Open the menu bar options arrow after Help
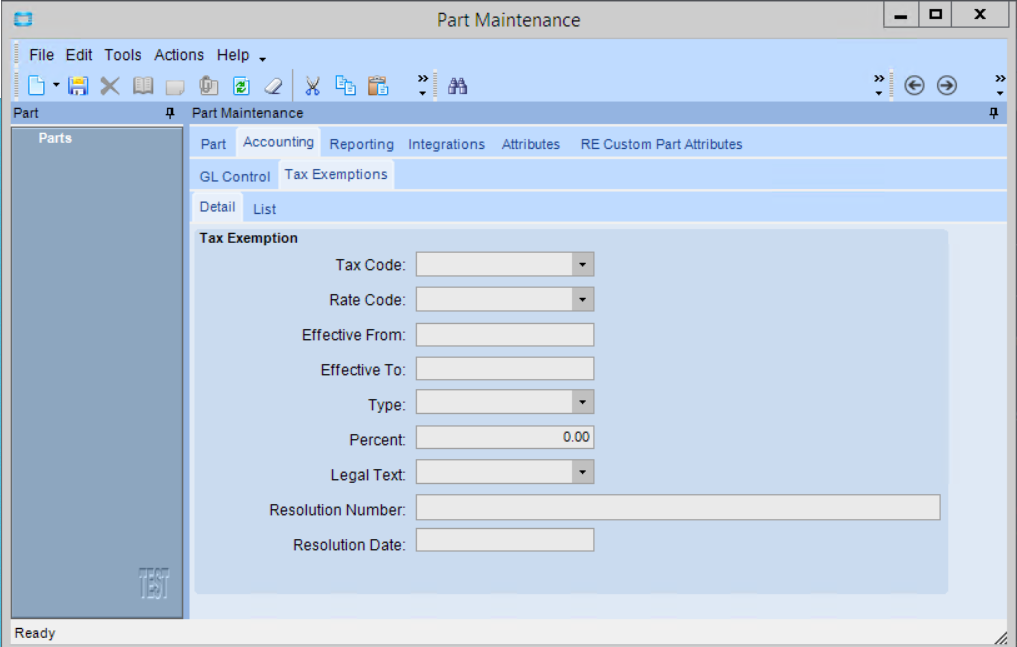Screen dimensions: 1017x647 tap(263, 59)
